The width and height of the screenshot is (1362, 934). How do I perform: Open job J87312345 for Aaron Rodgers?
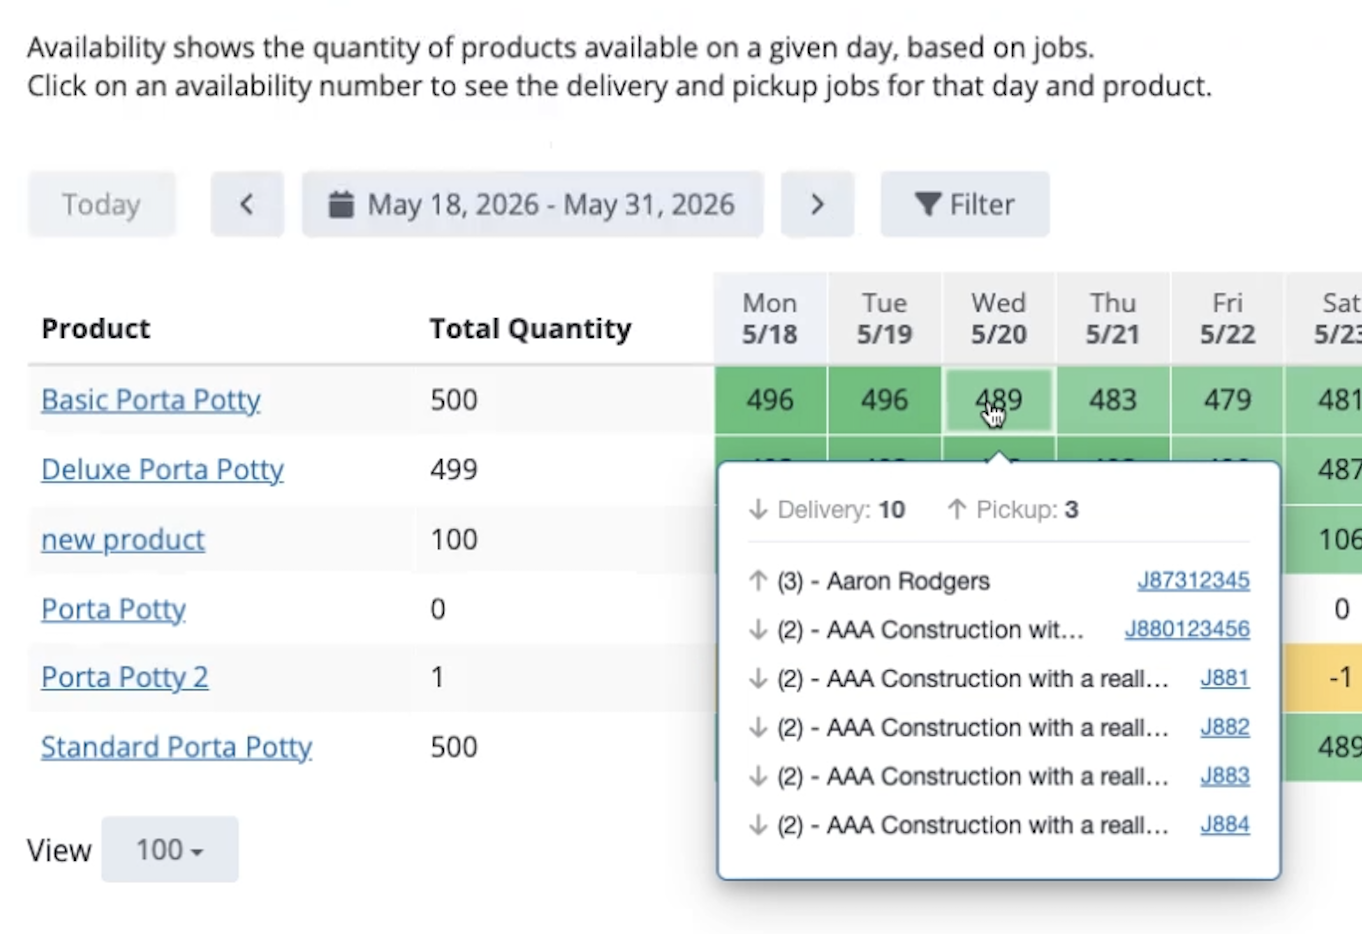click(1193, 580)
